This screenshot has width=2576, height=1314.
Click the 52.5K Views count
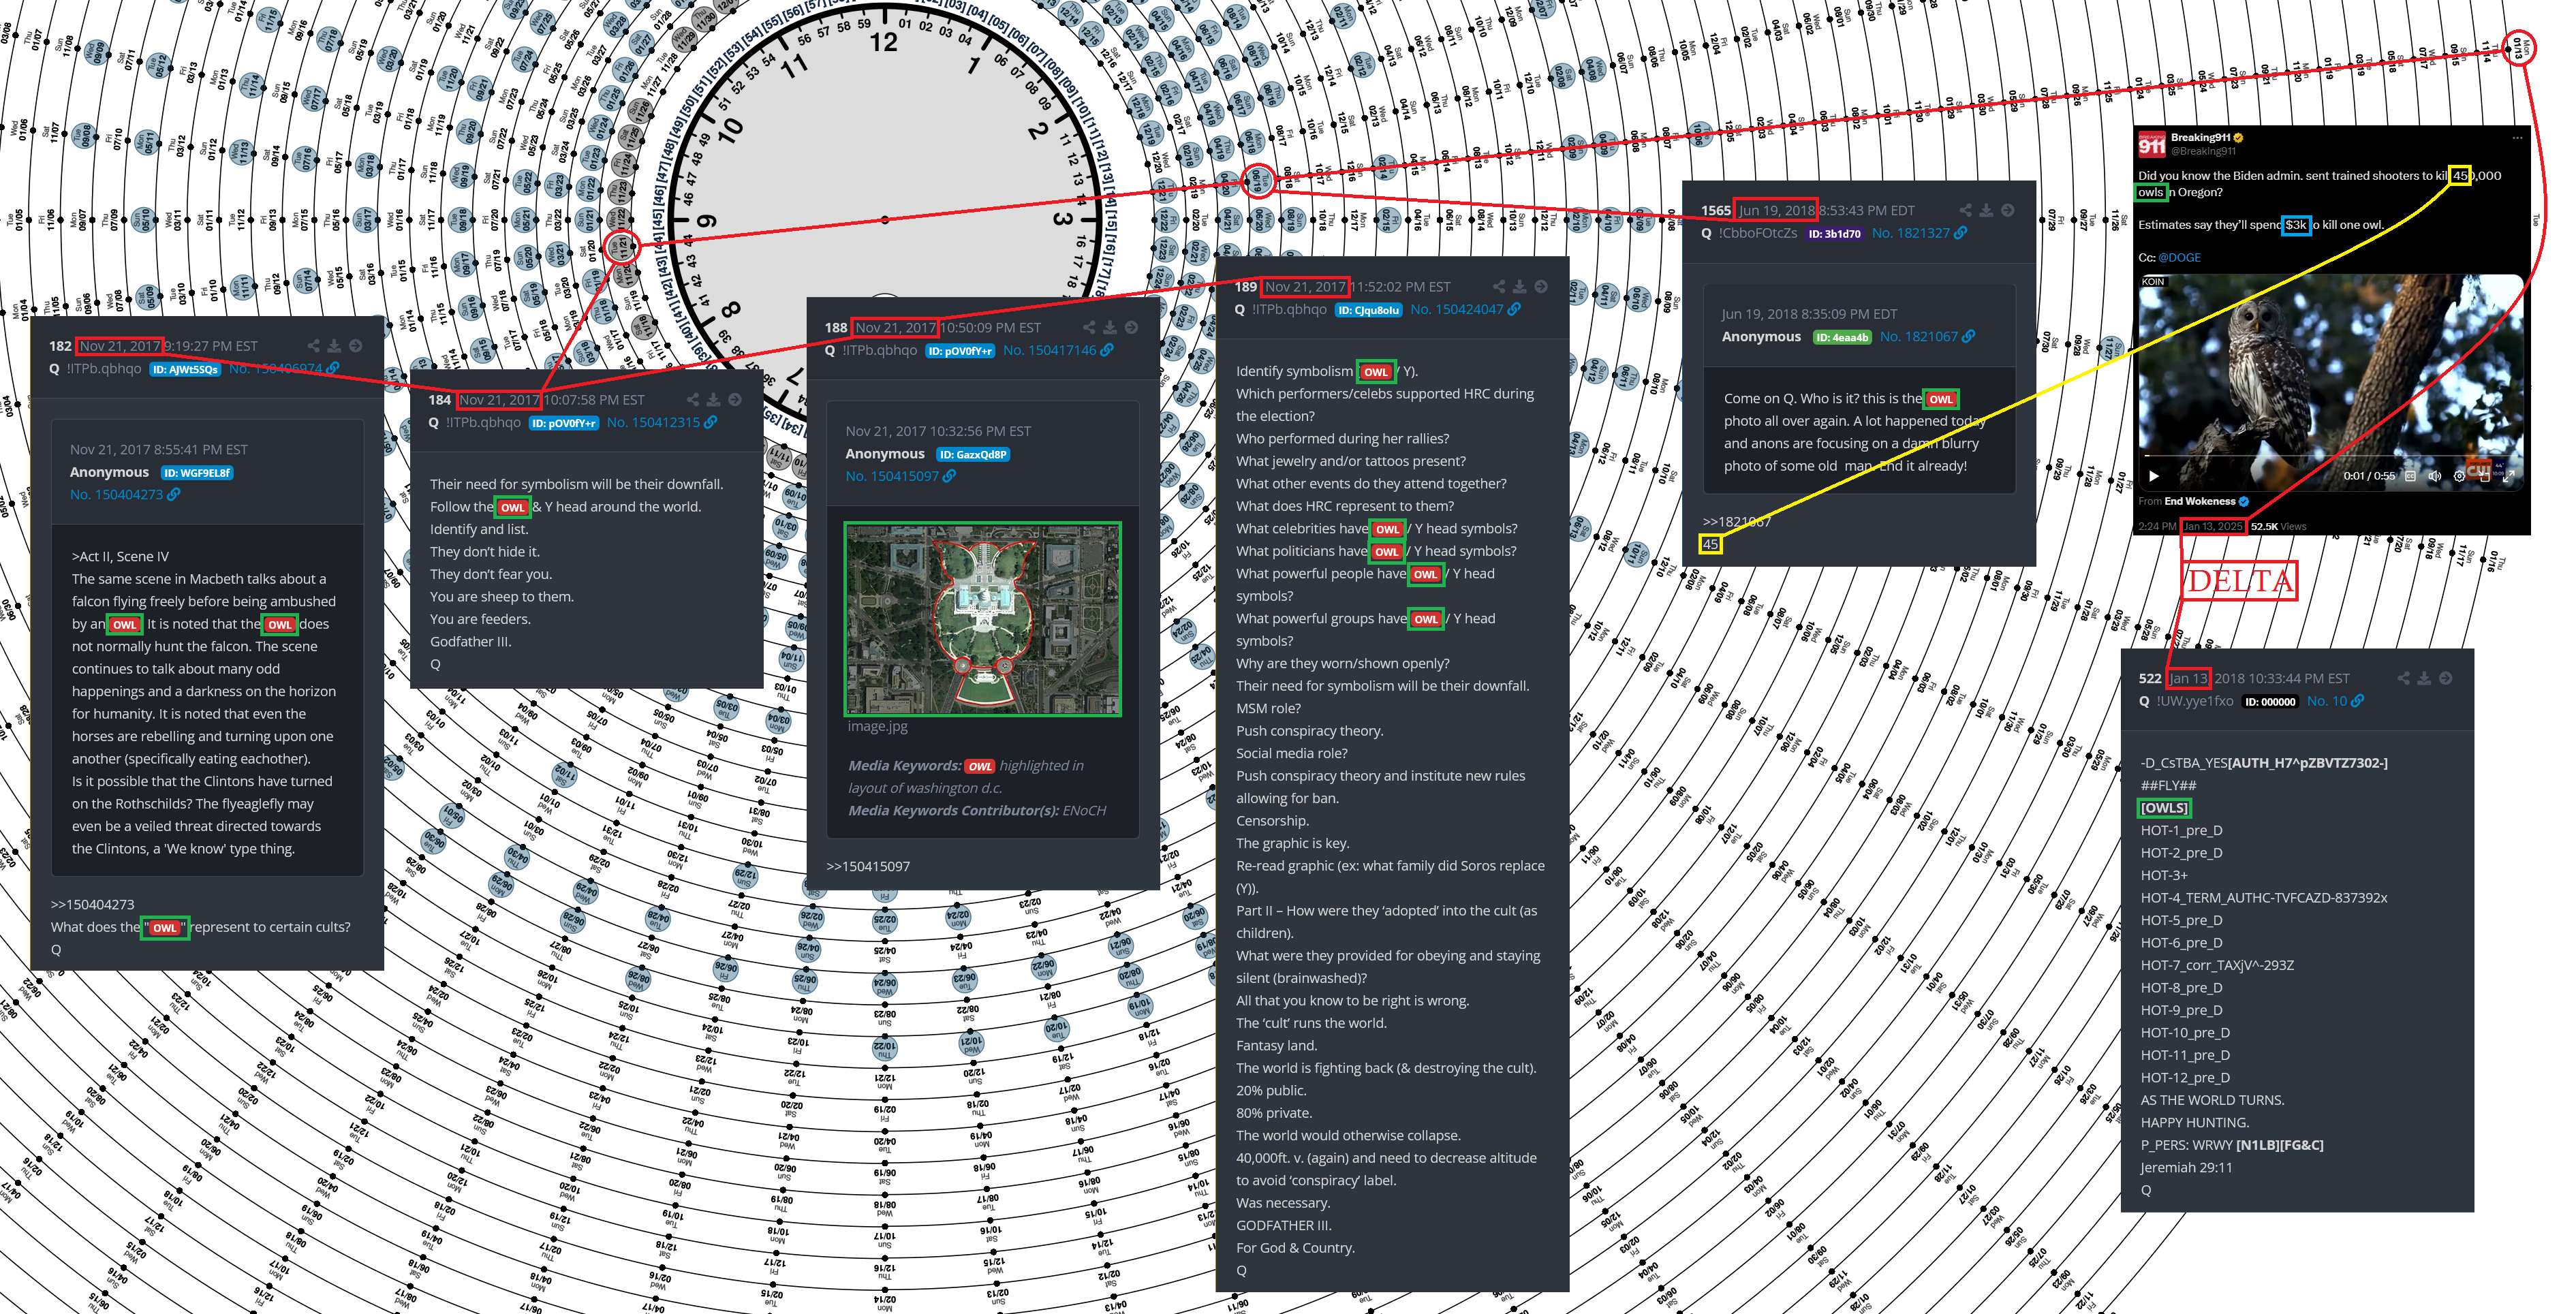point(2278,526)
